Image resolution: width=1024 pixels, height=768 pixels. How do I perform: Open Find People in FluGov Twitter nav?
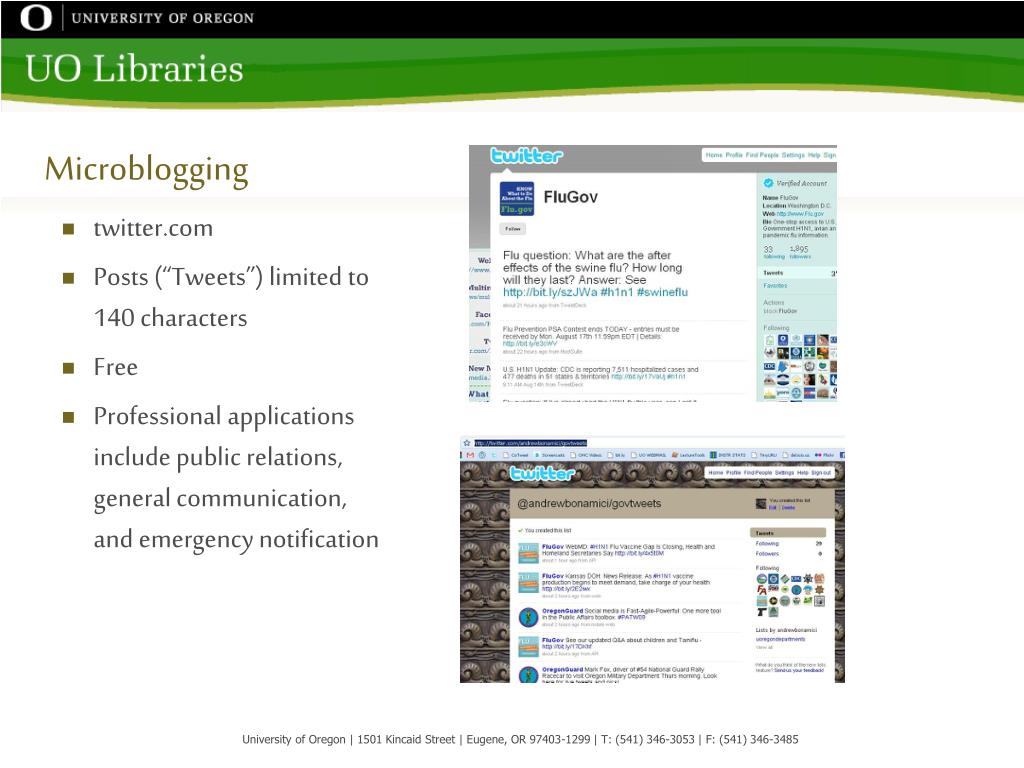(x=762, y=155)
